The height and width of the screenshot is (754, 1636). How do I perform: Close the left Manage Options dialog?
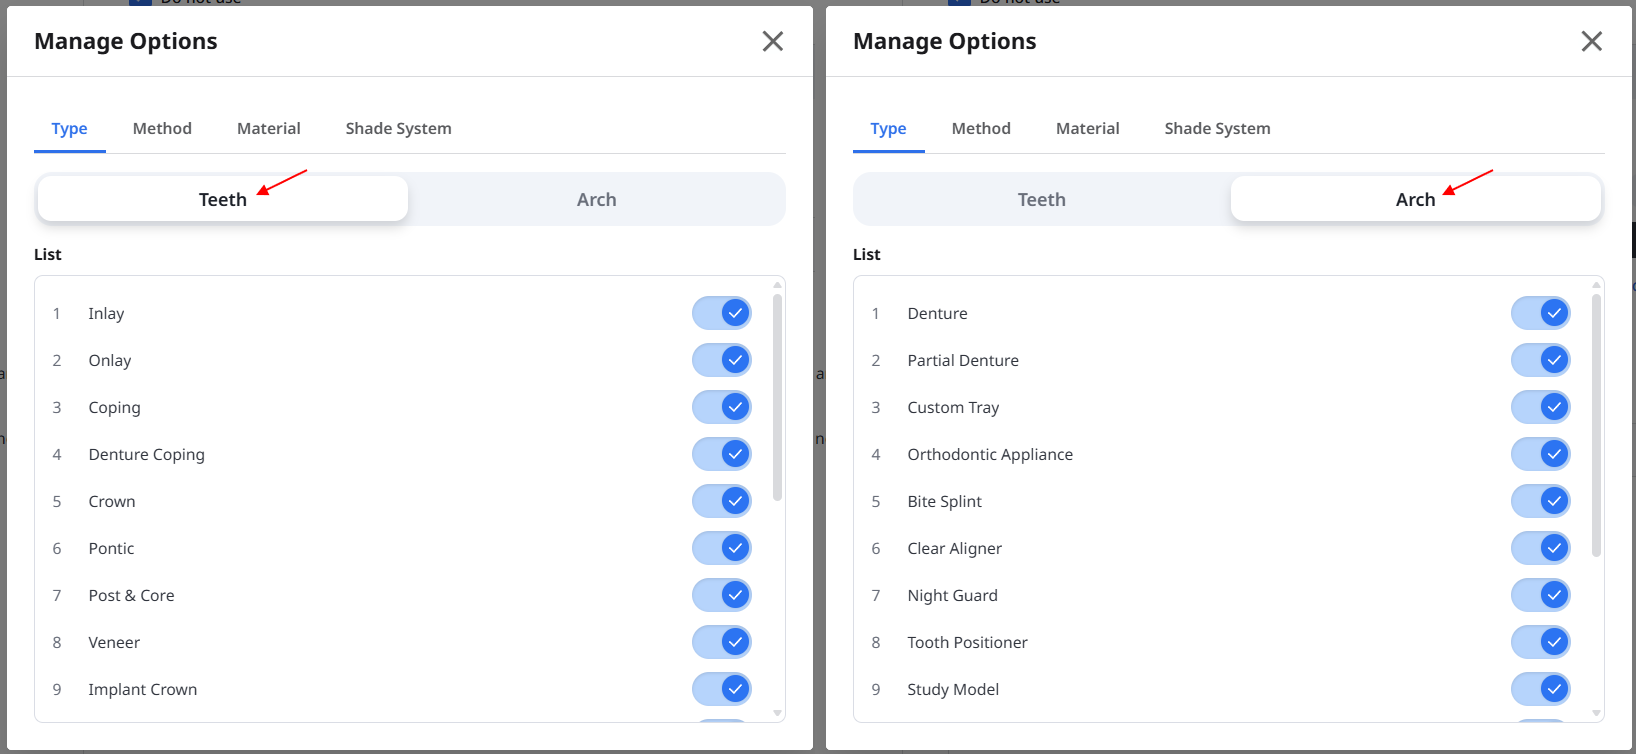[773, 41]
